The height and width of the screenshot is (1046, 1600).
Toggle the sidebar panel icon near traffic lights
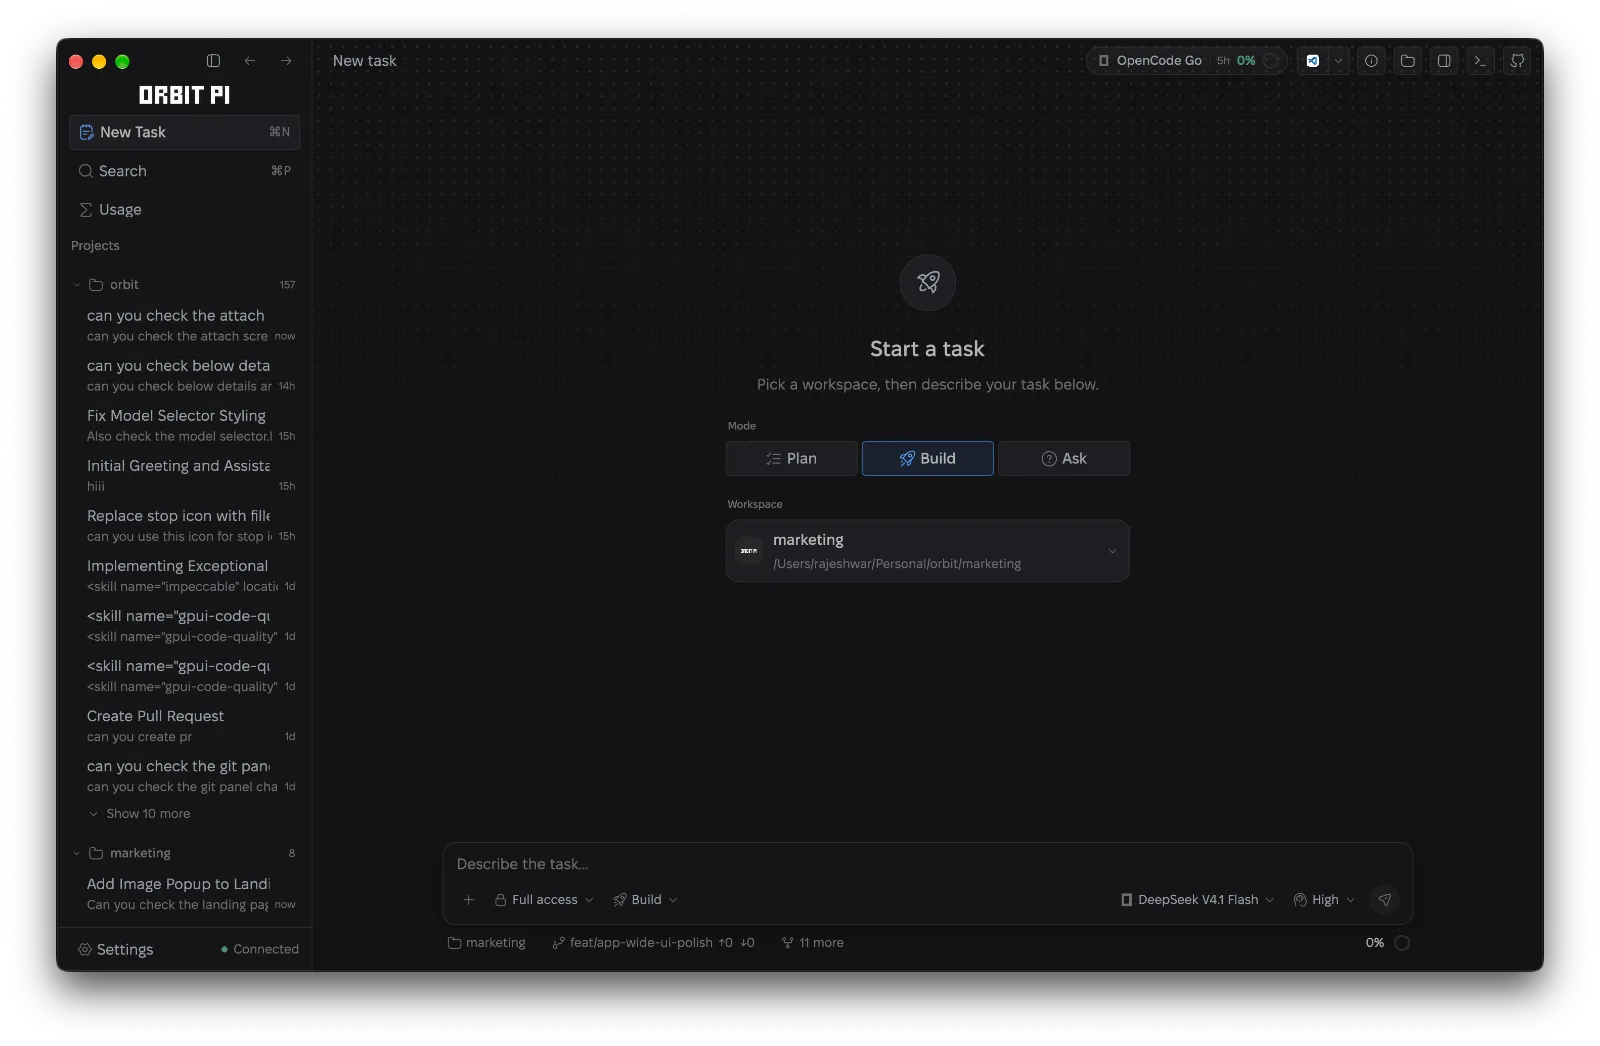pos(213,61)
